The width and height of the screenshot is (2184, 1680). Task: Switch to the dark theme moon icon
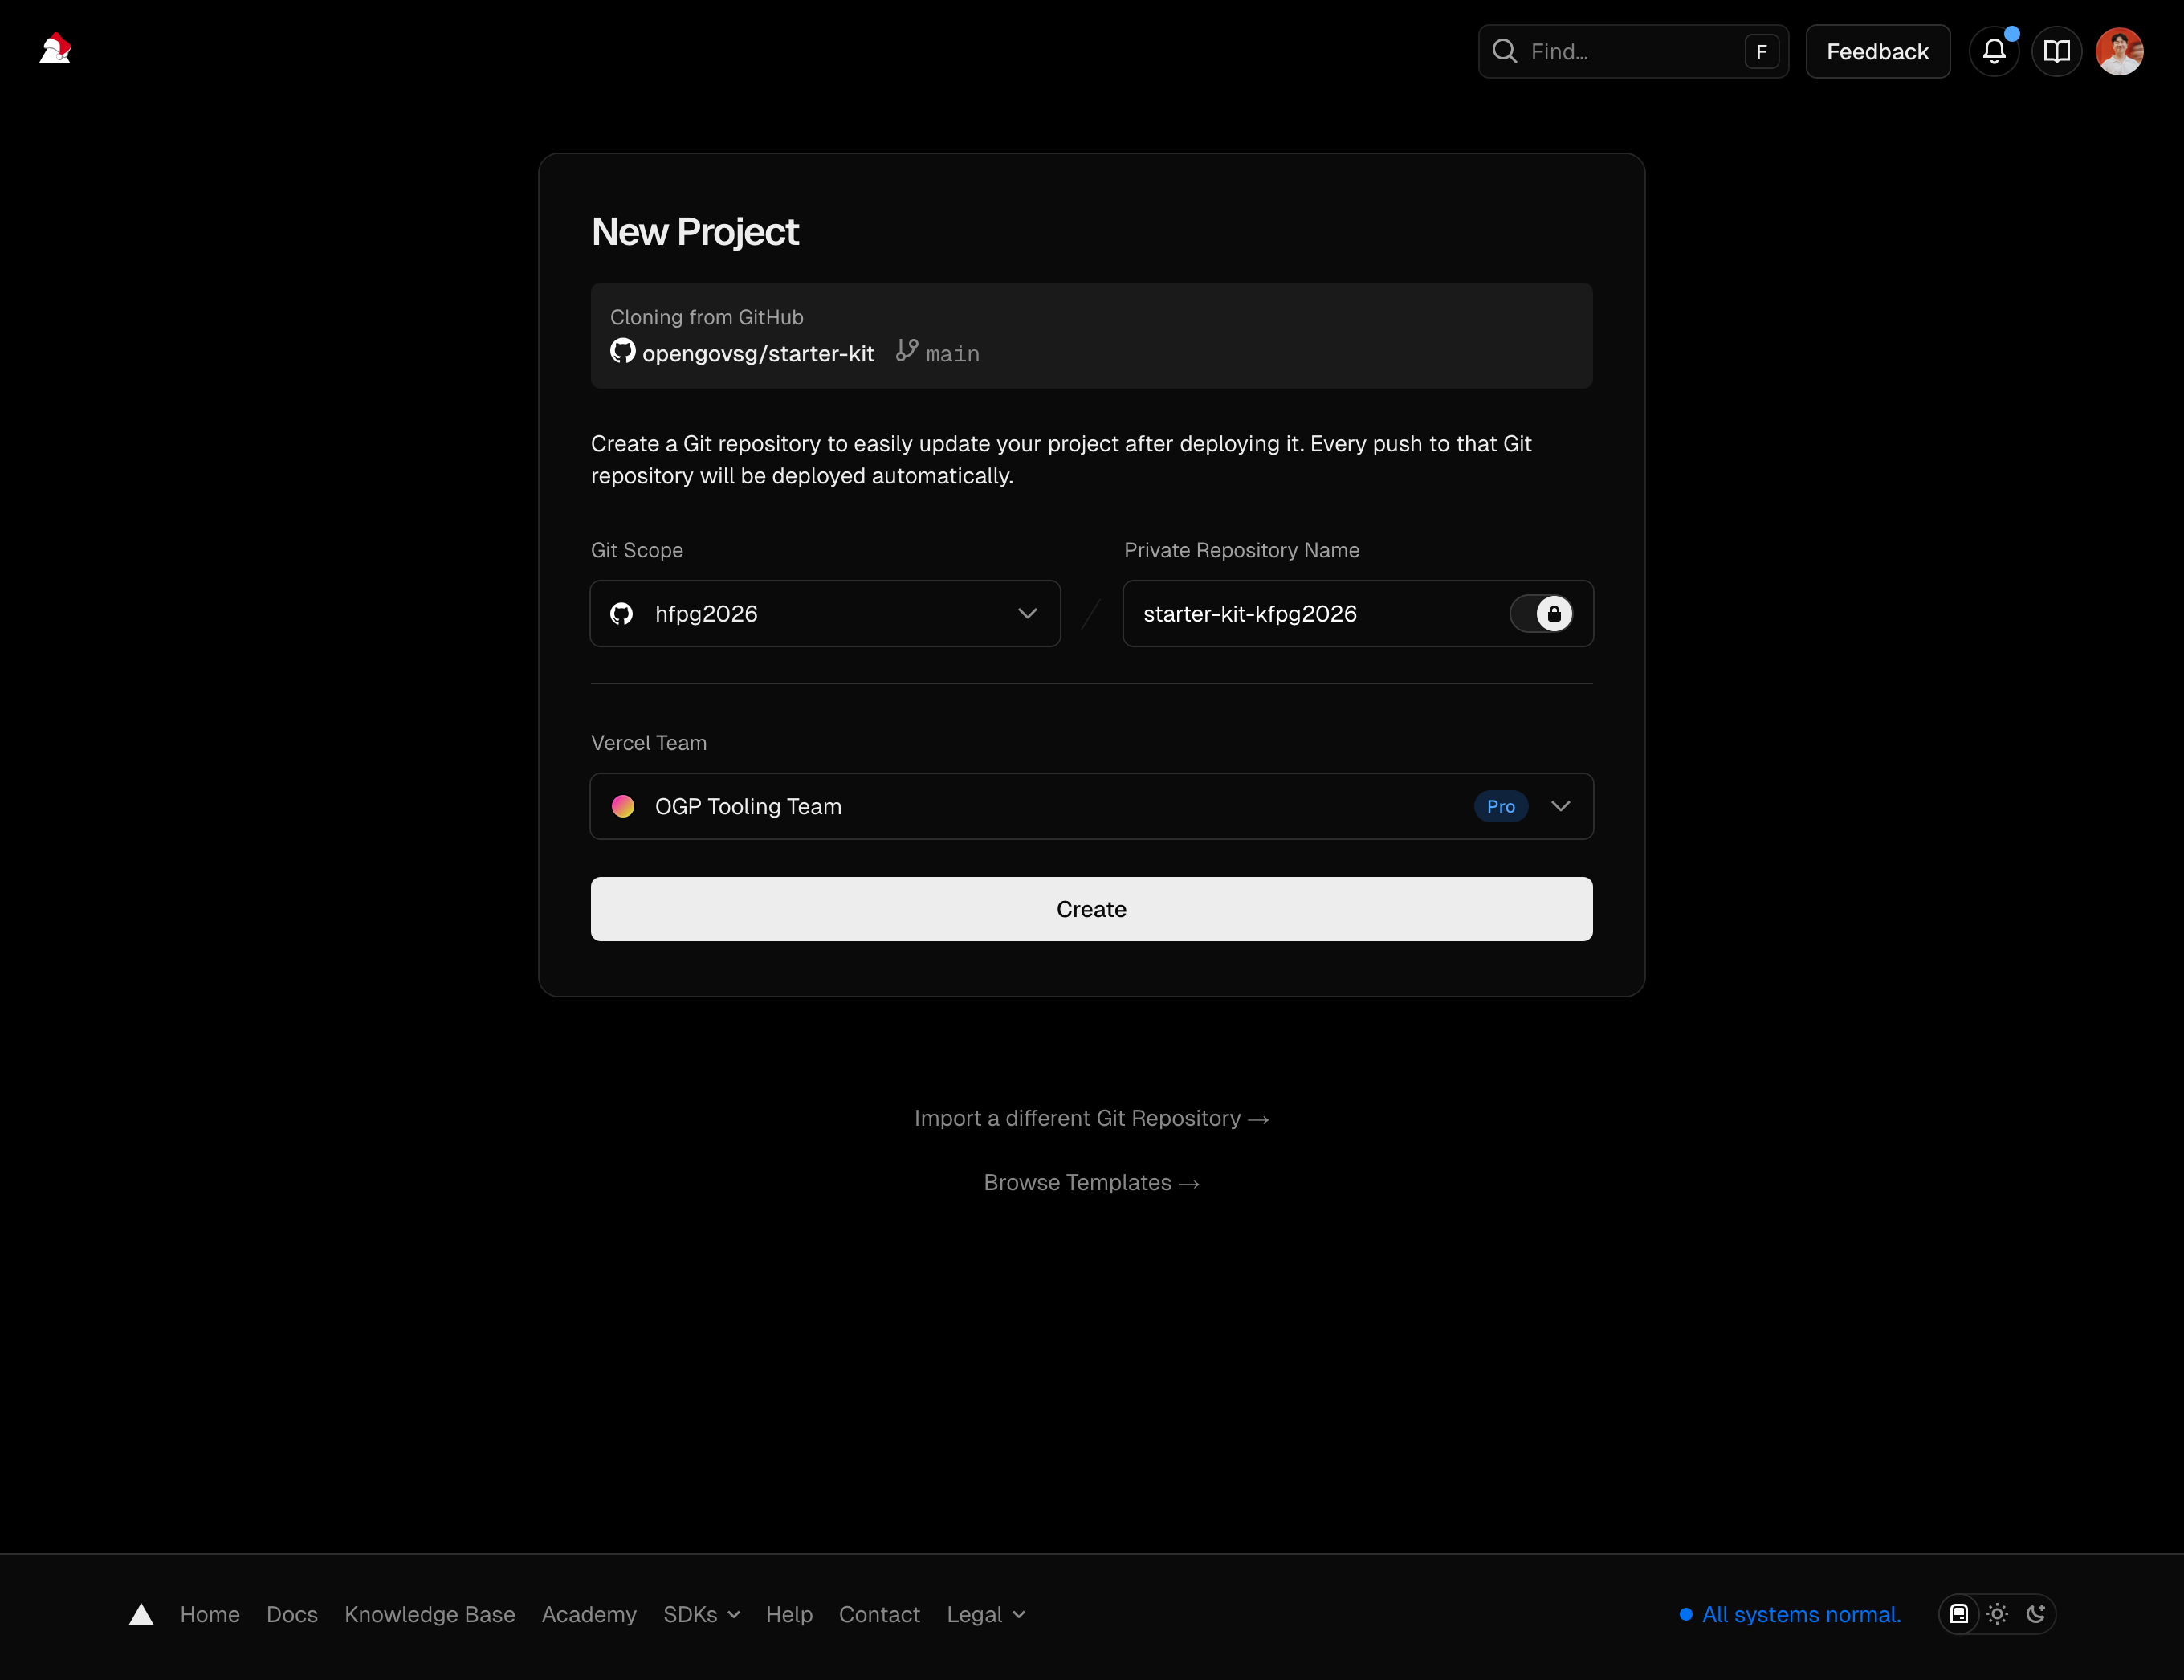point(2035,1613)
